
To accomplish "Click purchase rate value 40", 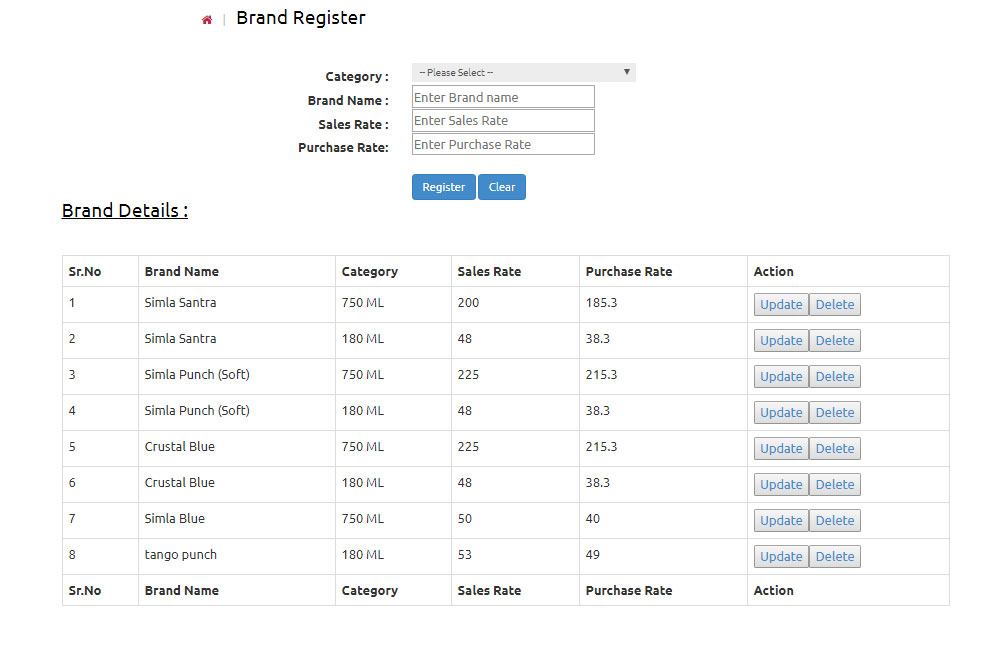I will (593, 519).
